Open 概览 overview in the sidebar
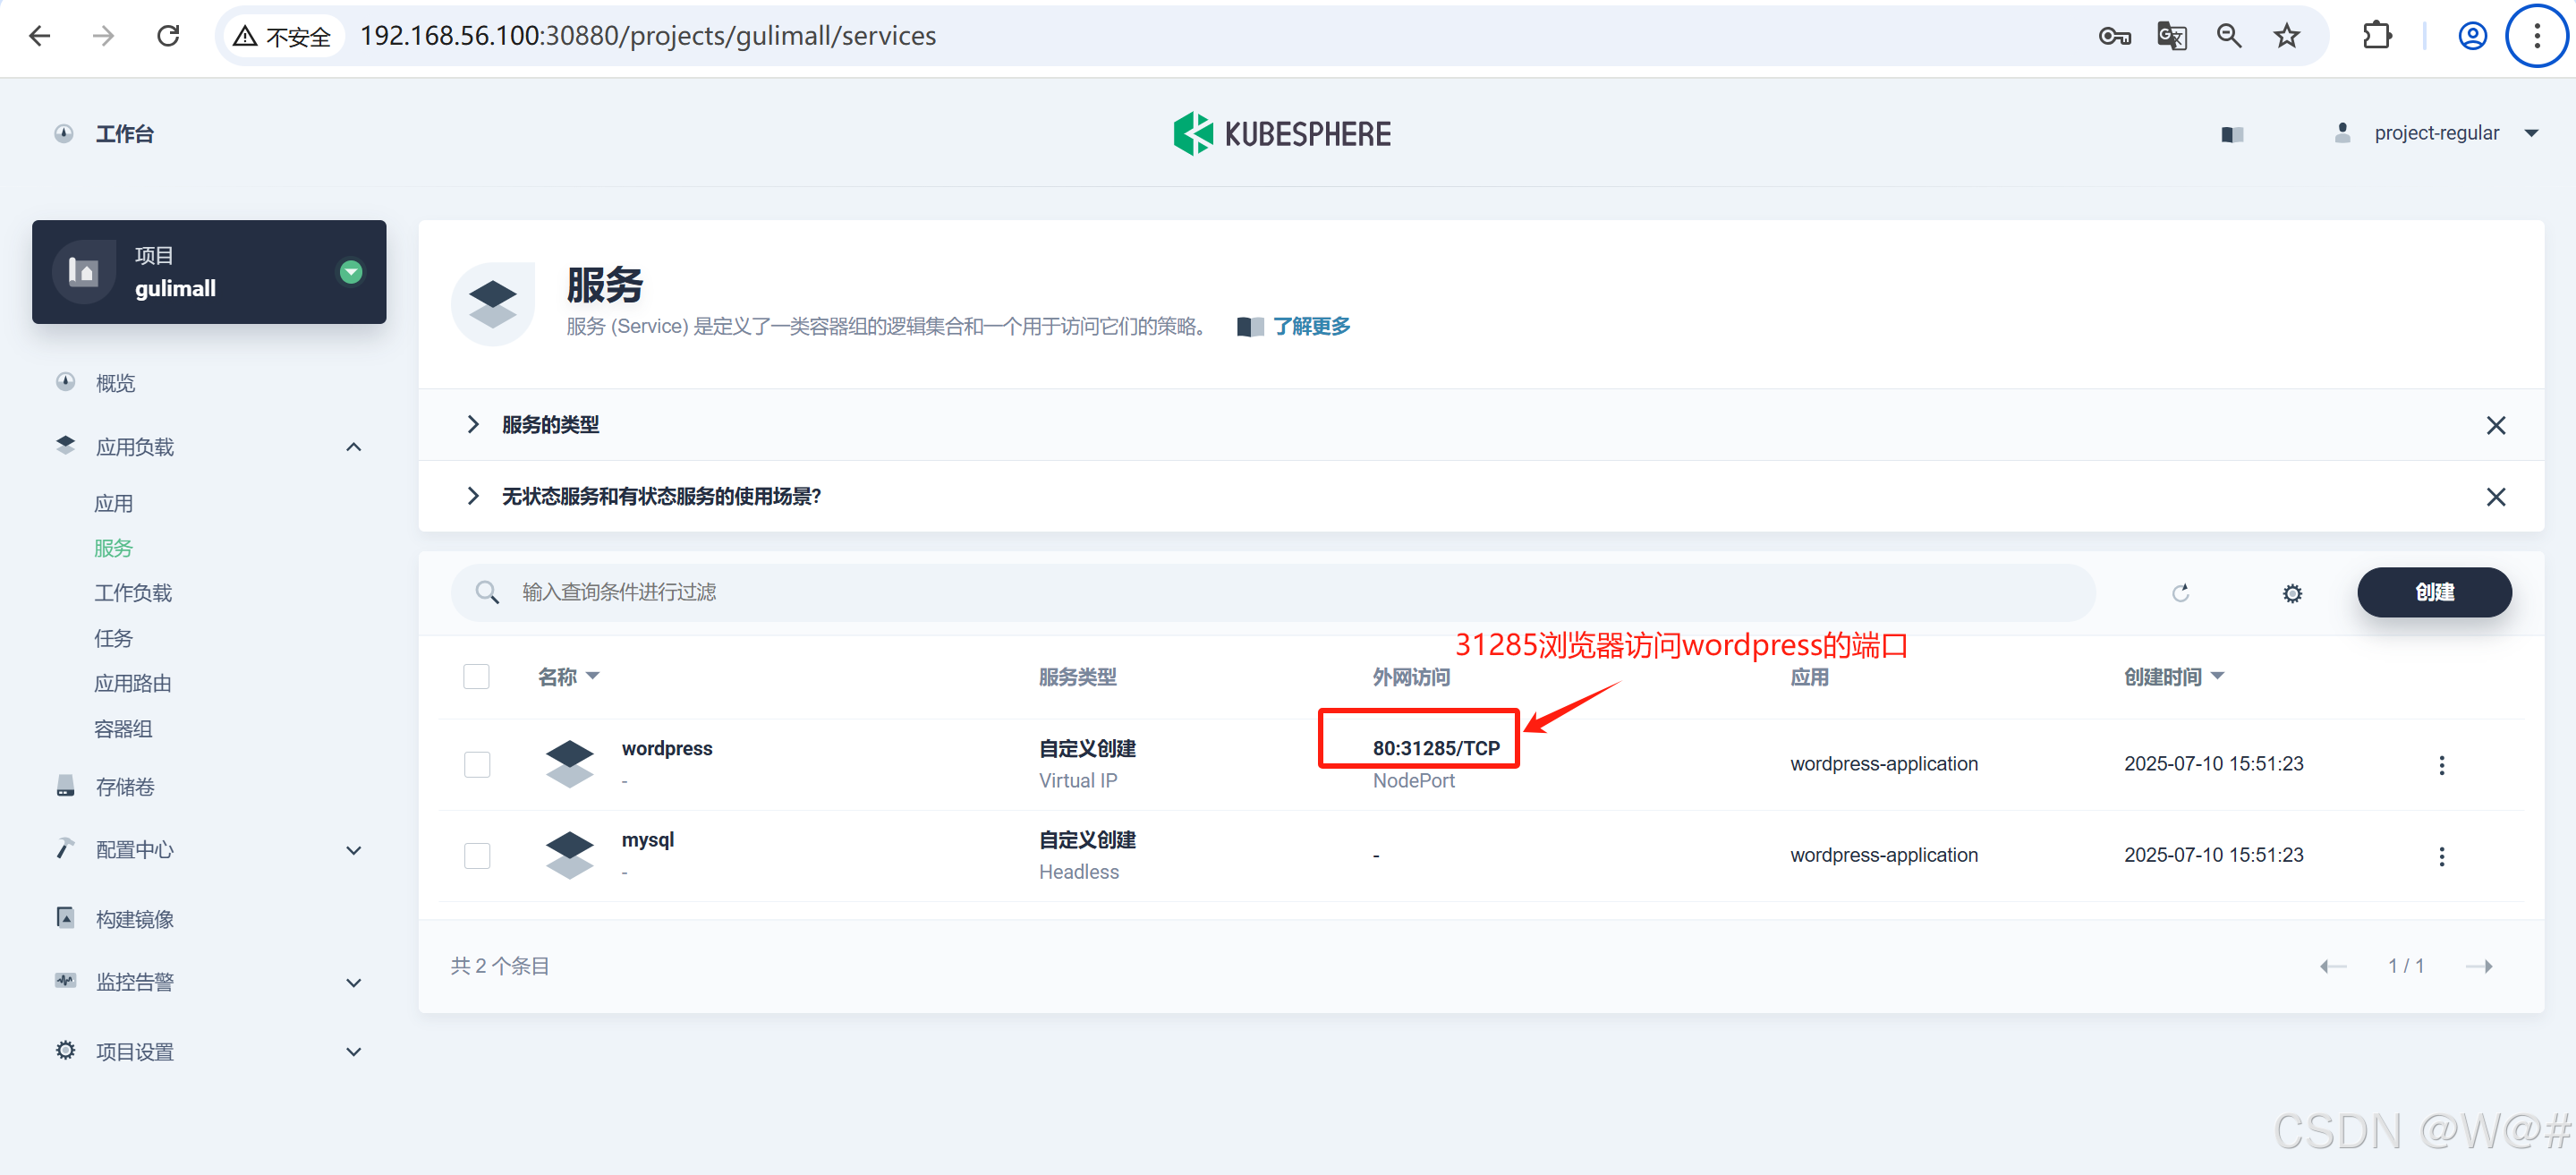This screenshot has height=1175, width=2576. pyautogui.click(x=115, y=383)
